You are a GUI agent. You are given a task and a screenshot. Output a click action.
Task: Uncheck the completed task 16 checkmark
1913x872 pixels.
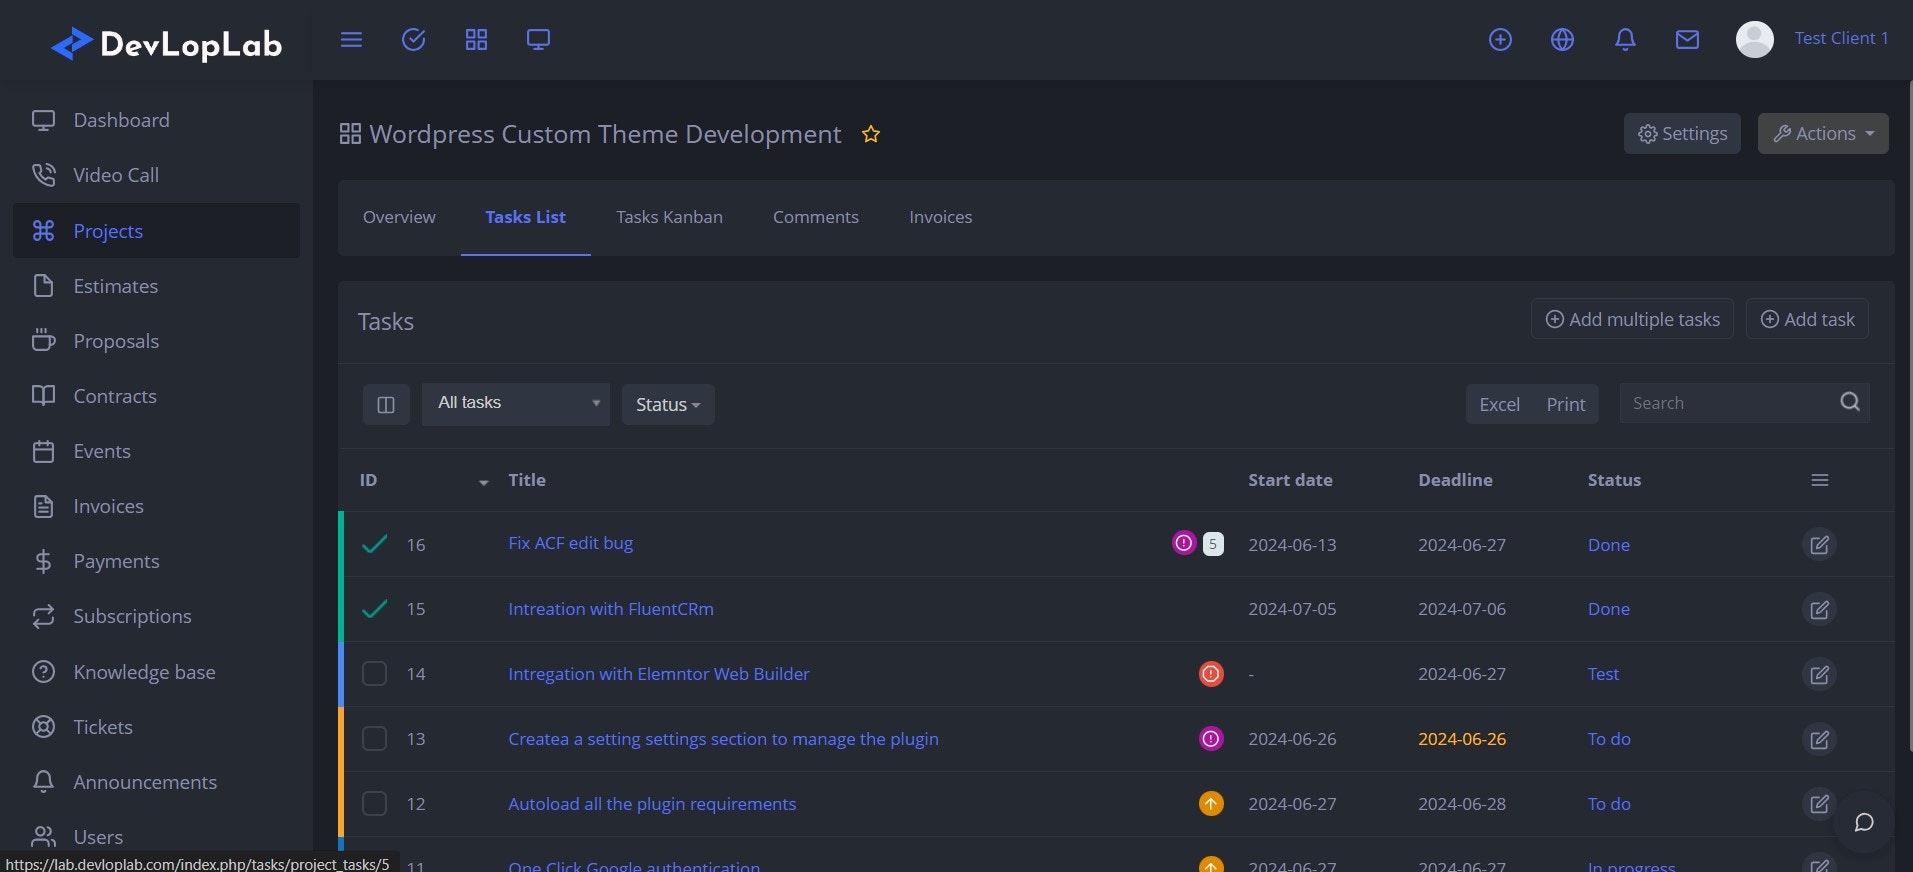374,545
